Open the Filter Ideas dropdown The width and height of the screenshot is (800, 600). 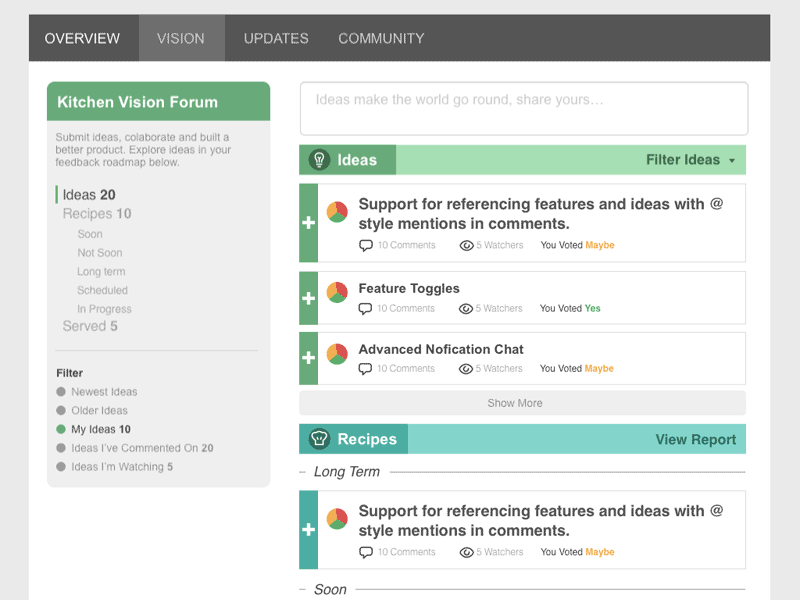(x=691, y=160)
